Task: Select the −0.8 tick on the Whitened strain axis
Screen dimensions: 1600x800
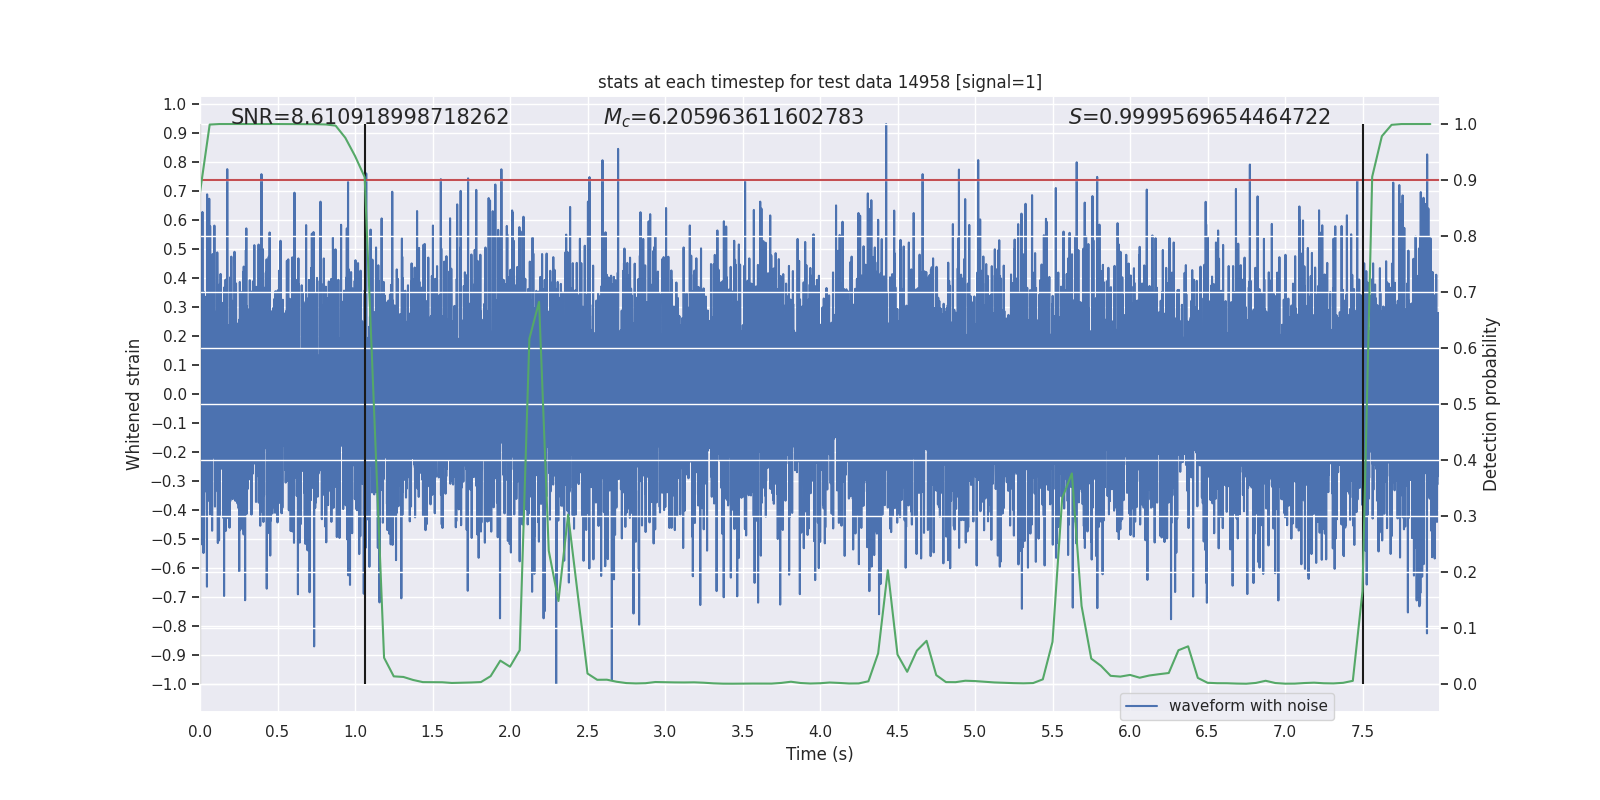Action: (x=169, y=627)
